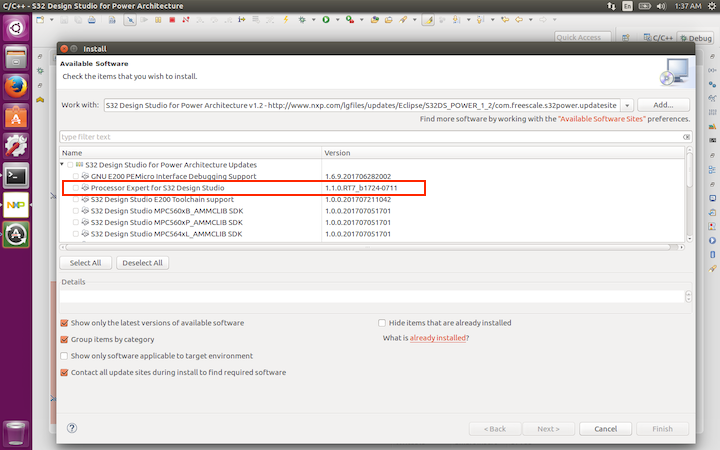Open the Files manager in the dock
720x450 pixels.
click(16, 57)
